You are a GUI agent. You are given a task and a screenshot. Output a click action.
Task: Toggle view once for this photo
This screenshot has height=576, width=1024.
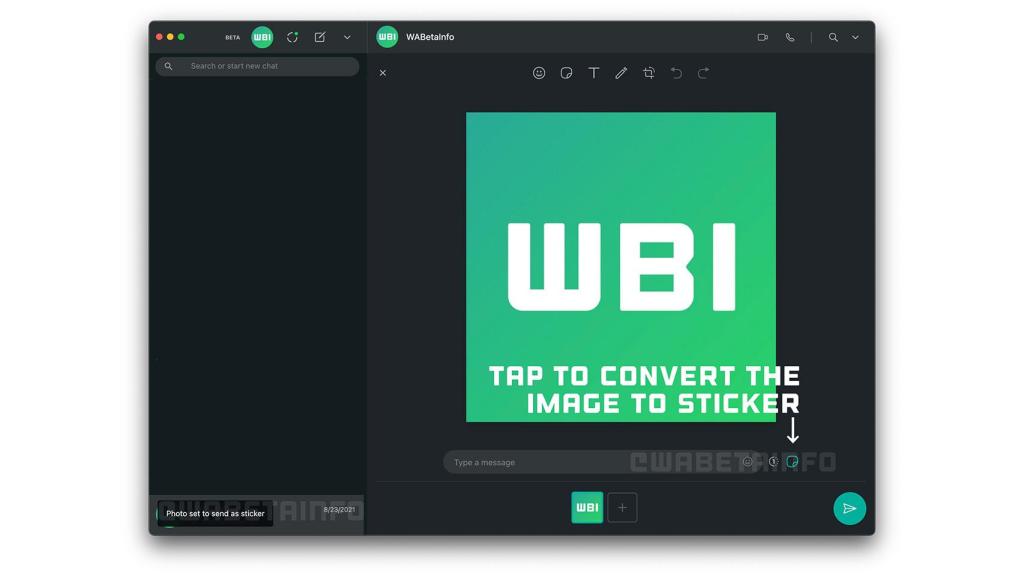point(773,462)
